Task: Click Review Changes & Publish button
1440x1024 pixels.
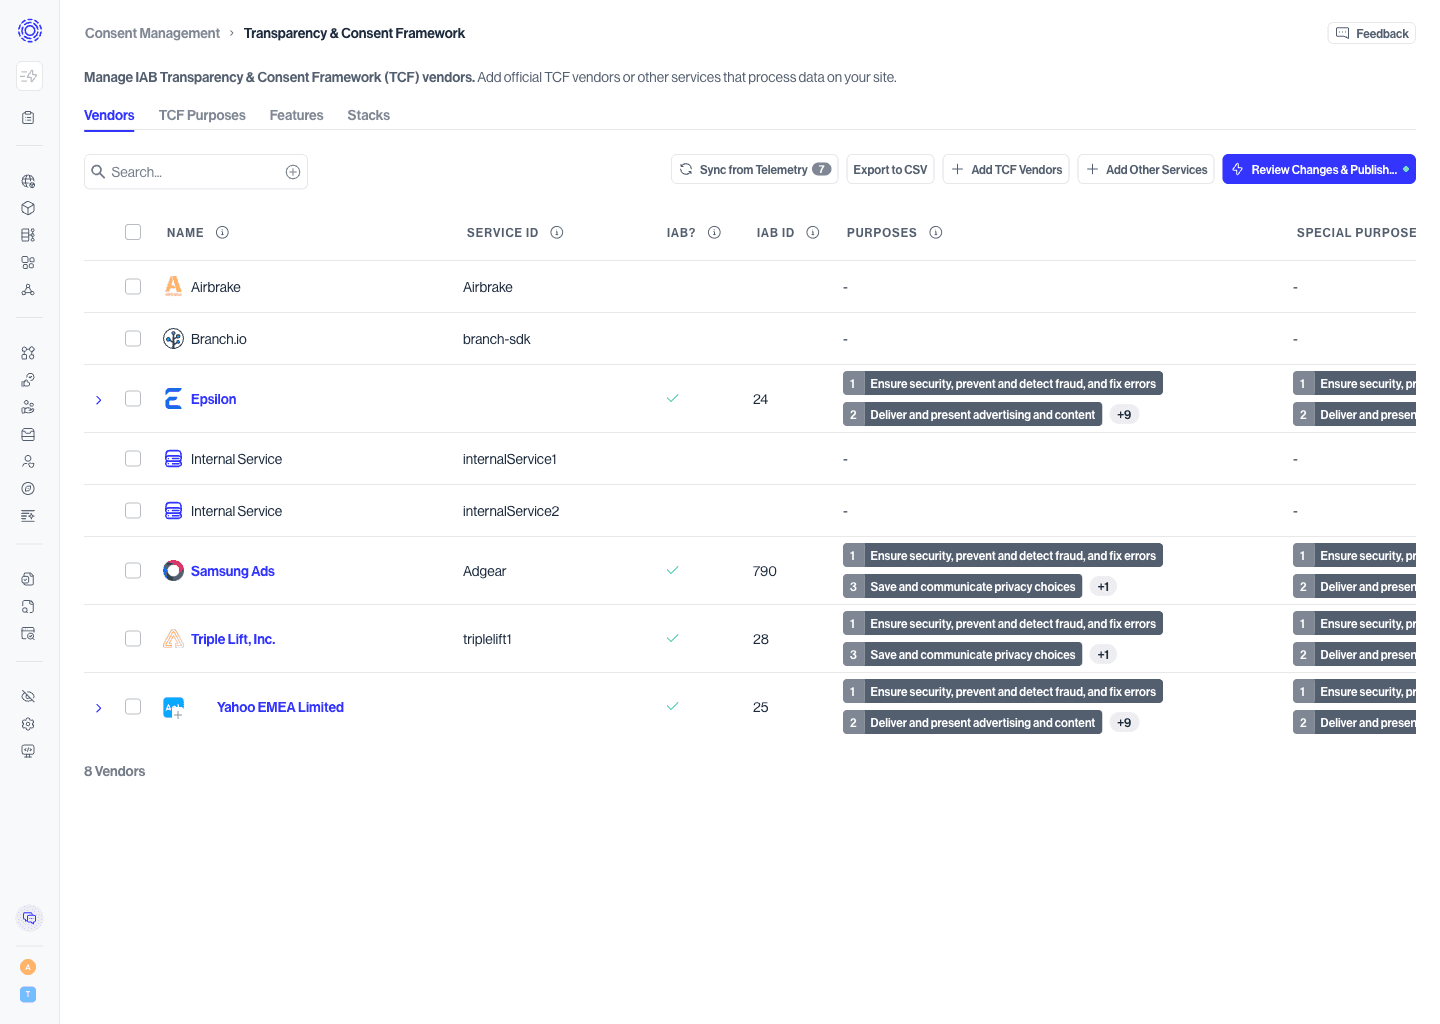Action: (x=1319, y=169)
